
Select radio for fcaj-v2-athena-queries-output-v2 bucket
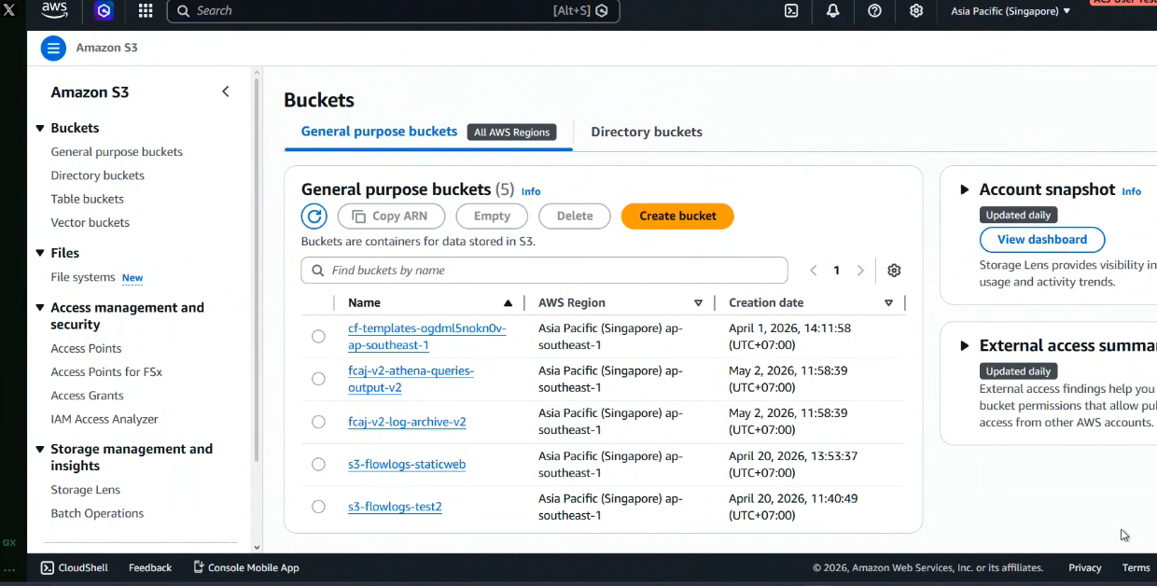coord(318,379)
